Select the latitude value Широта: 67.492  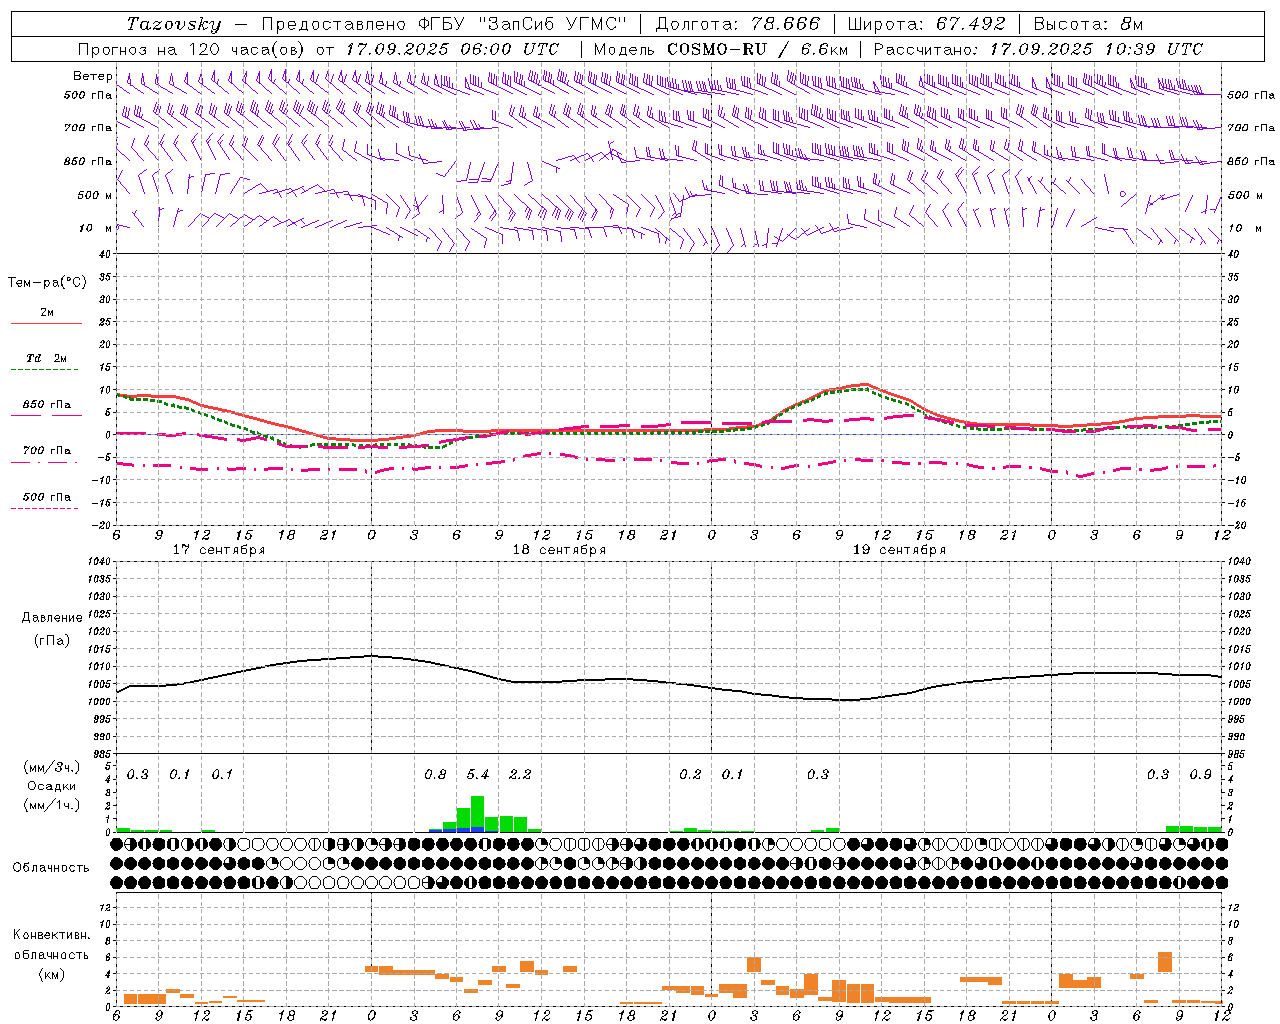click(x=926, y=24)
